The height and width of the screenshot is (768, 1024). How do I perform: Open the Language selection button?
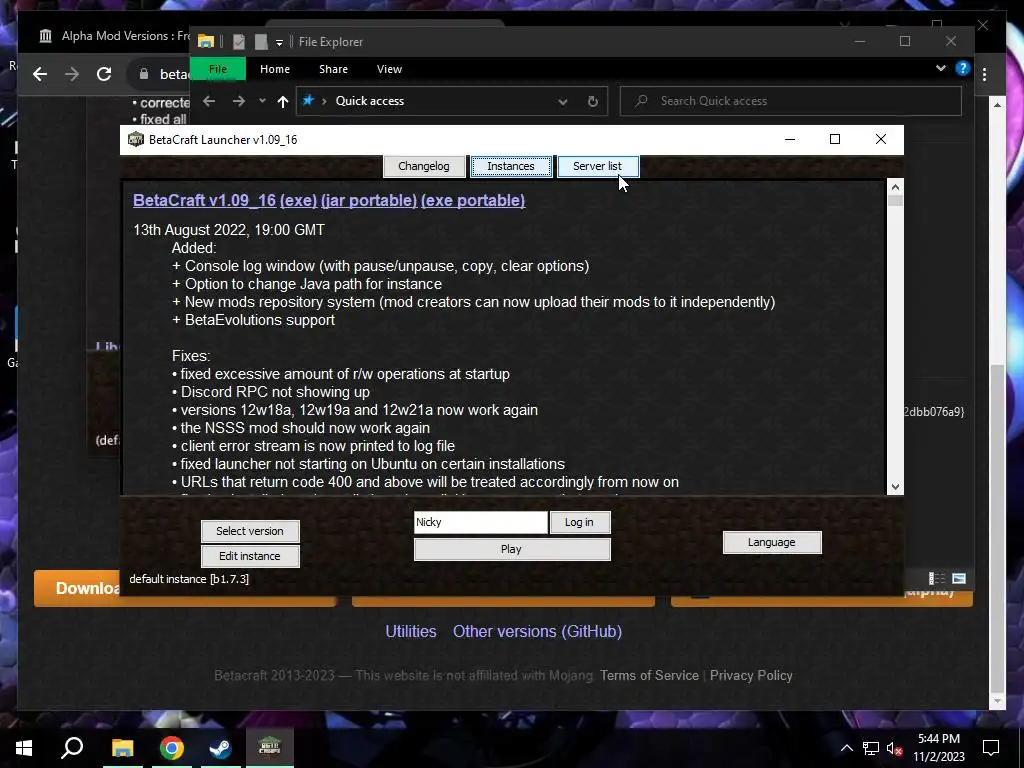coord(772,542)
